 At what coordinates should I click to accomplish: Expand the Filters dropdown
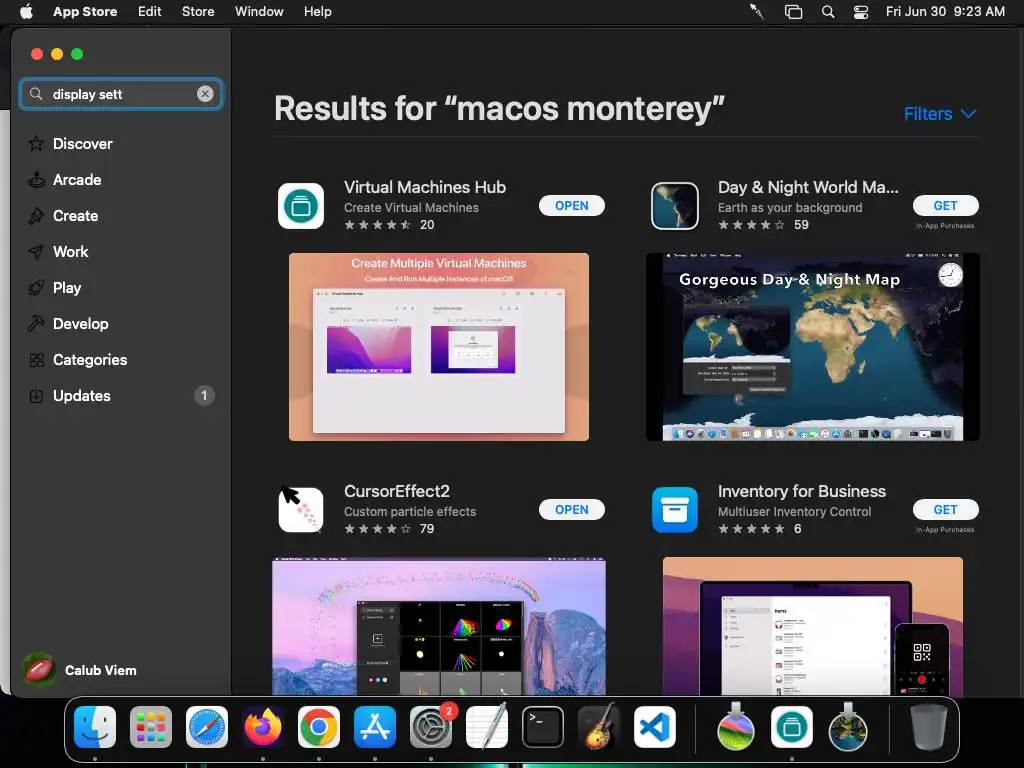click(940, 114)
